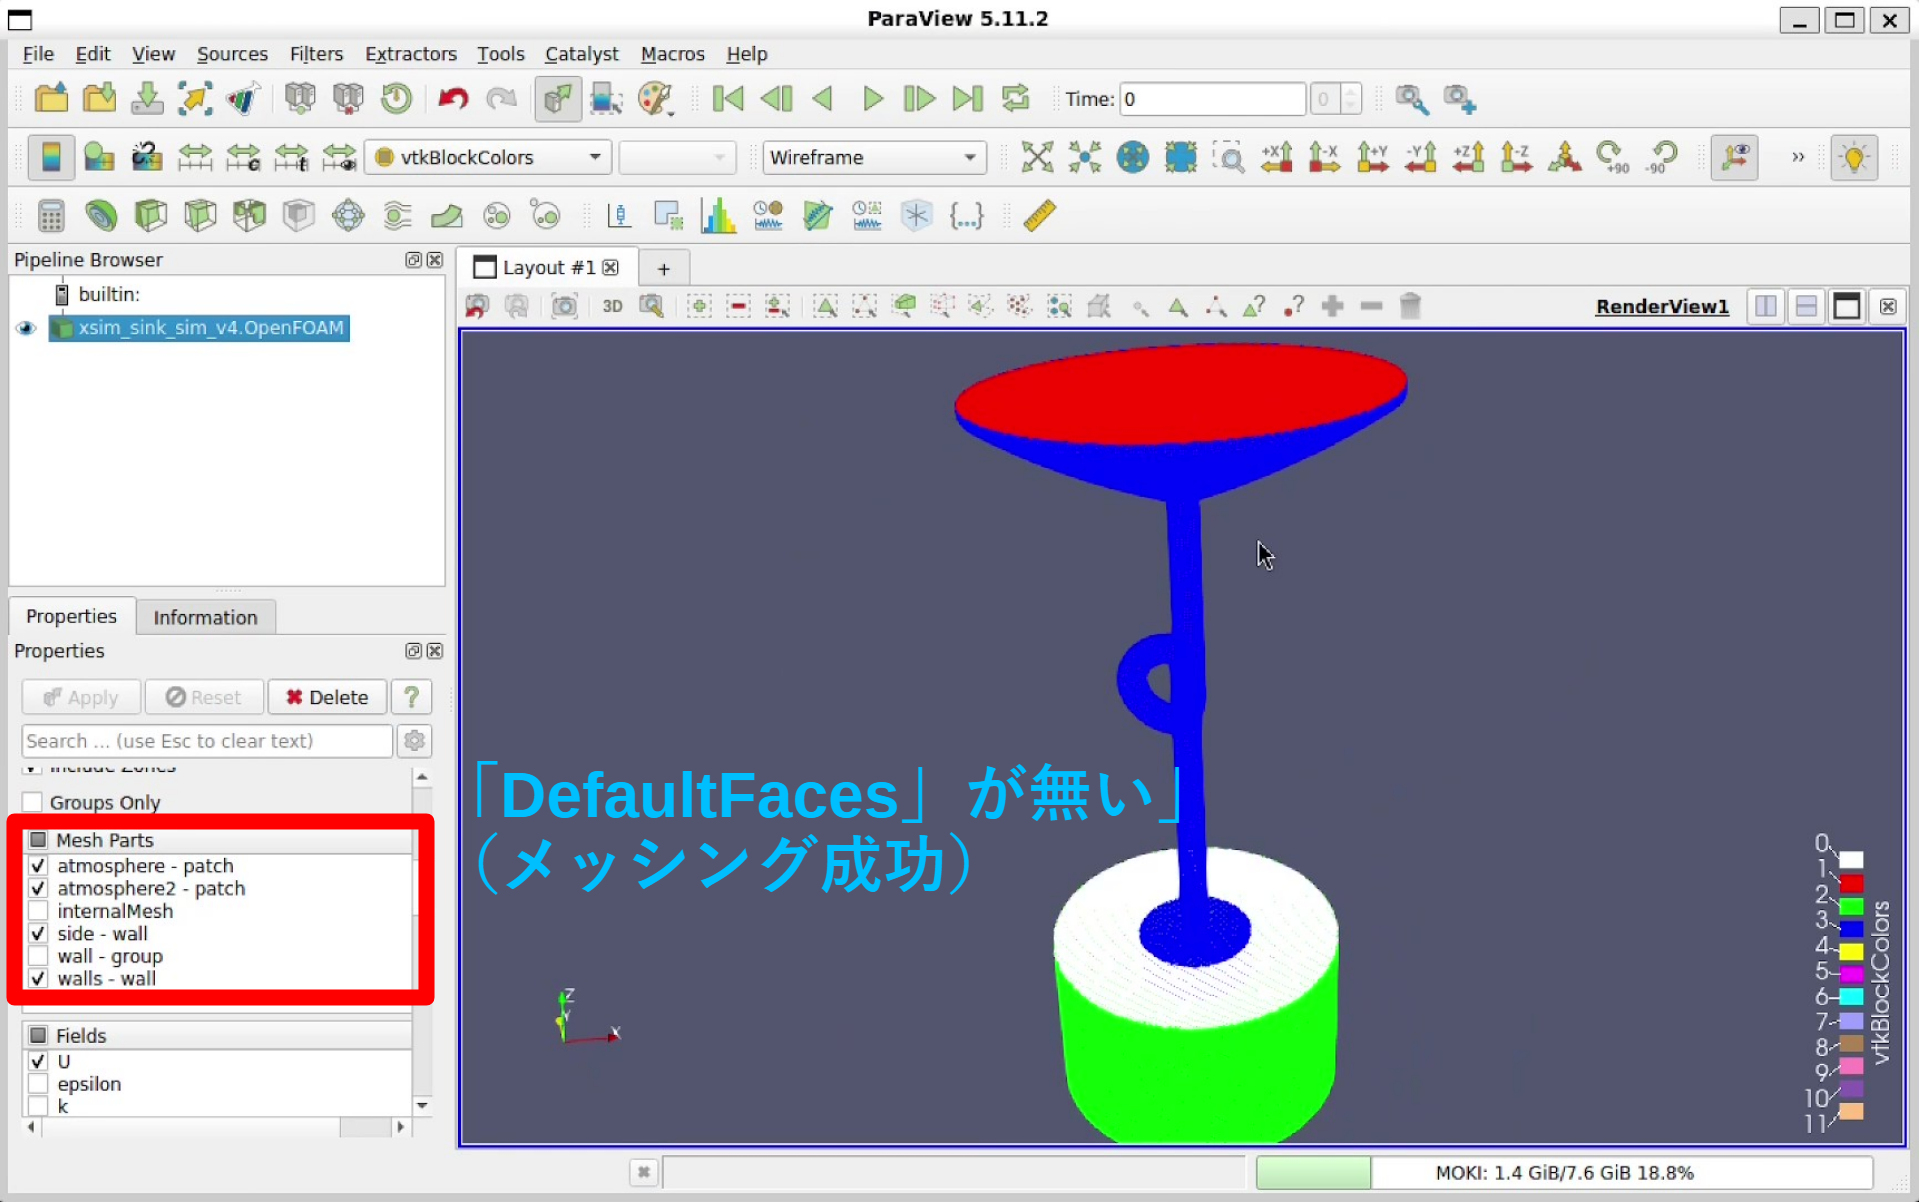The height and width of the screenshot is (1203, 1920).
Task: Click the Reset Camera icon
Action: pos(1036,157)
